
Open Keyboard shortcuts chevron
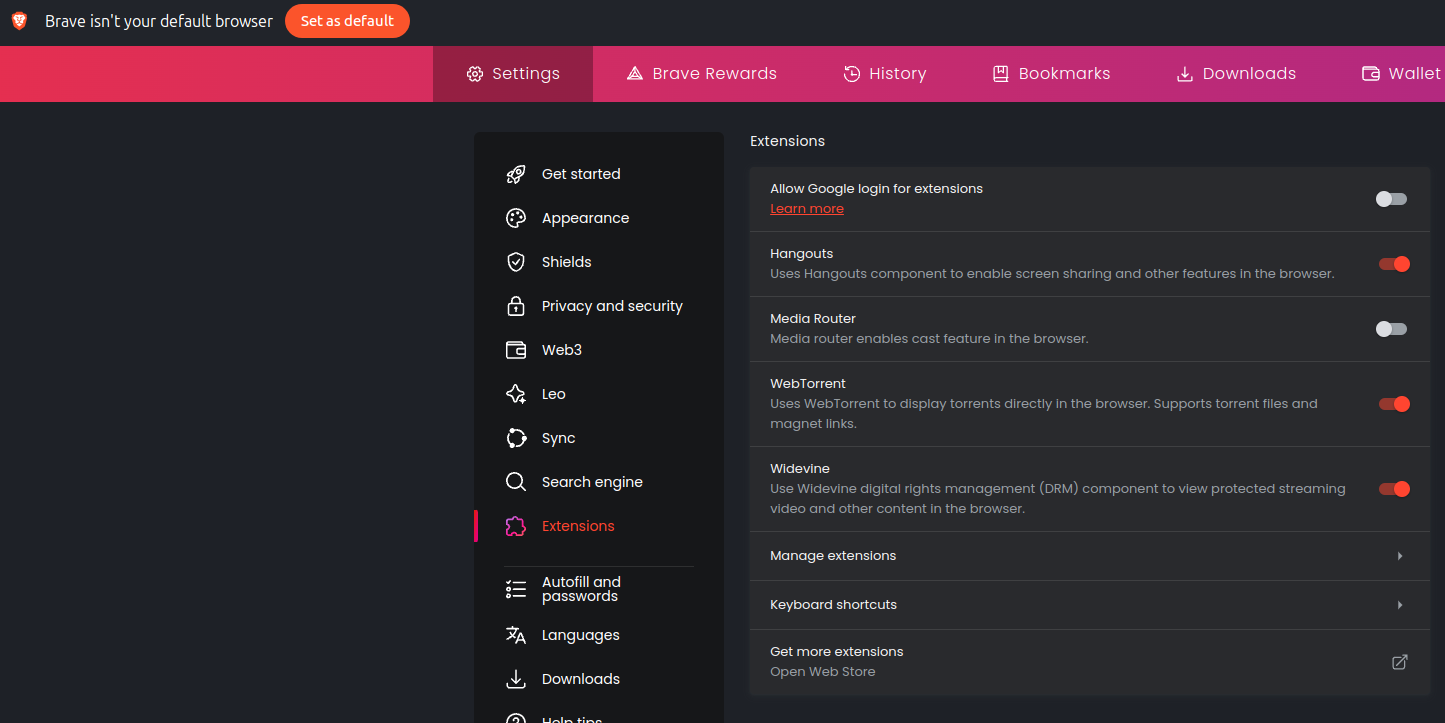[1400, 605]
